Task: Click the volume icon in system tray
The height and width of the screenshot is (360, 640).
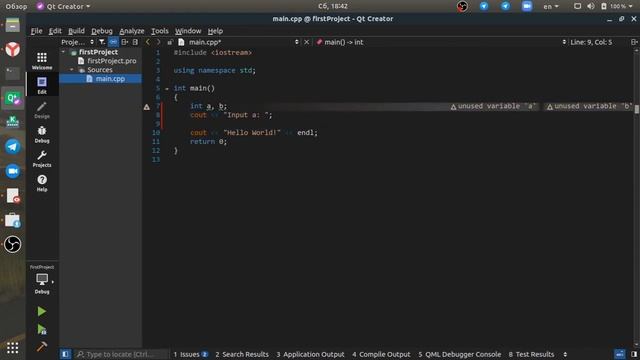Action: (x=591, y=6)
